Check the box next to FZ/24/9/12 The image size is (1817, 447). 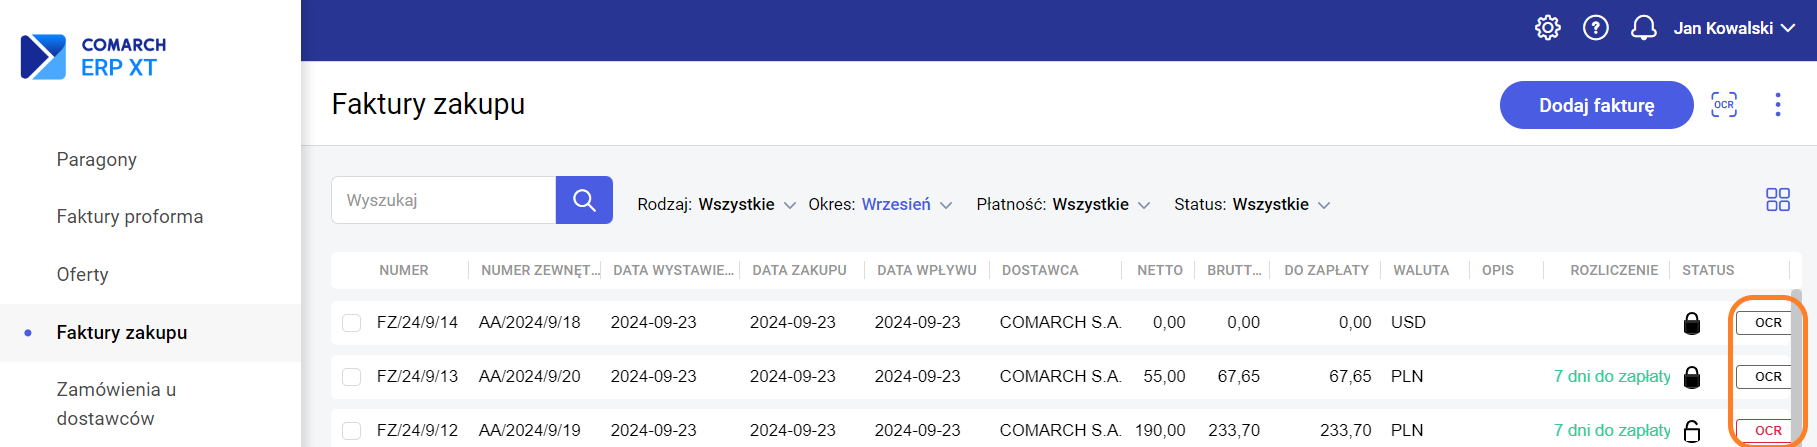351,431
